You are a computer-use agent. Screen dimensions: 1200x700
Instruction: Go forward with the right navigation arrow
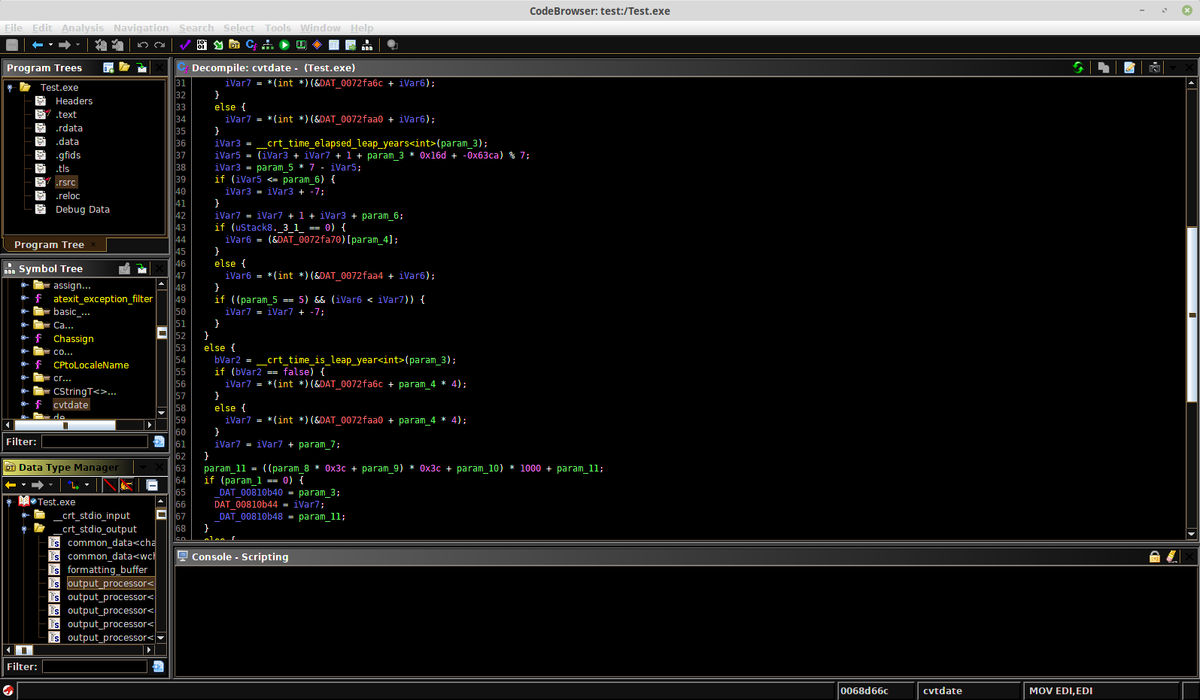click(64, 45)
